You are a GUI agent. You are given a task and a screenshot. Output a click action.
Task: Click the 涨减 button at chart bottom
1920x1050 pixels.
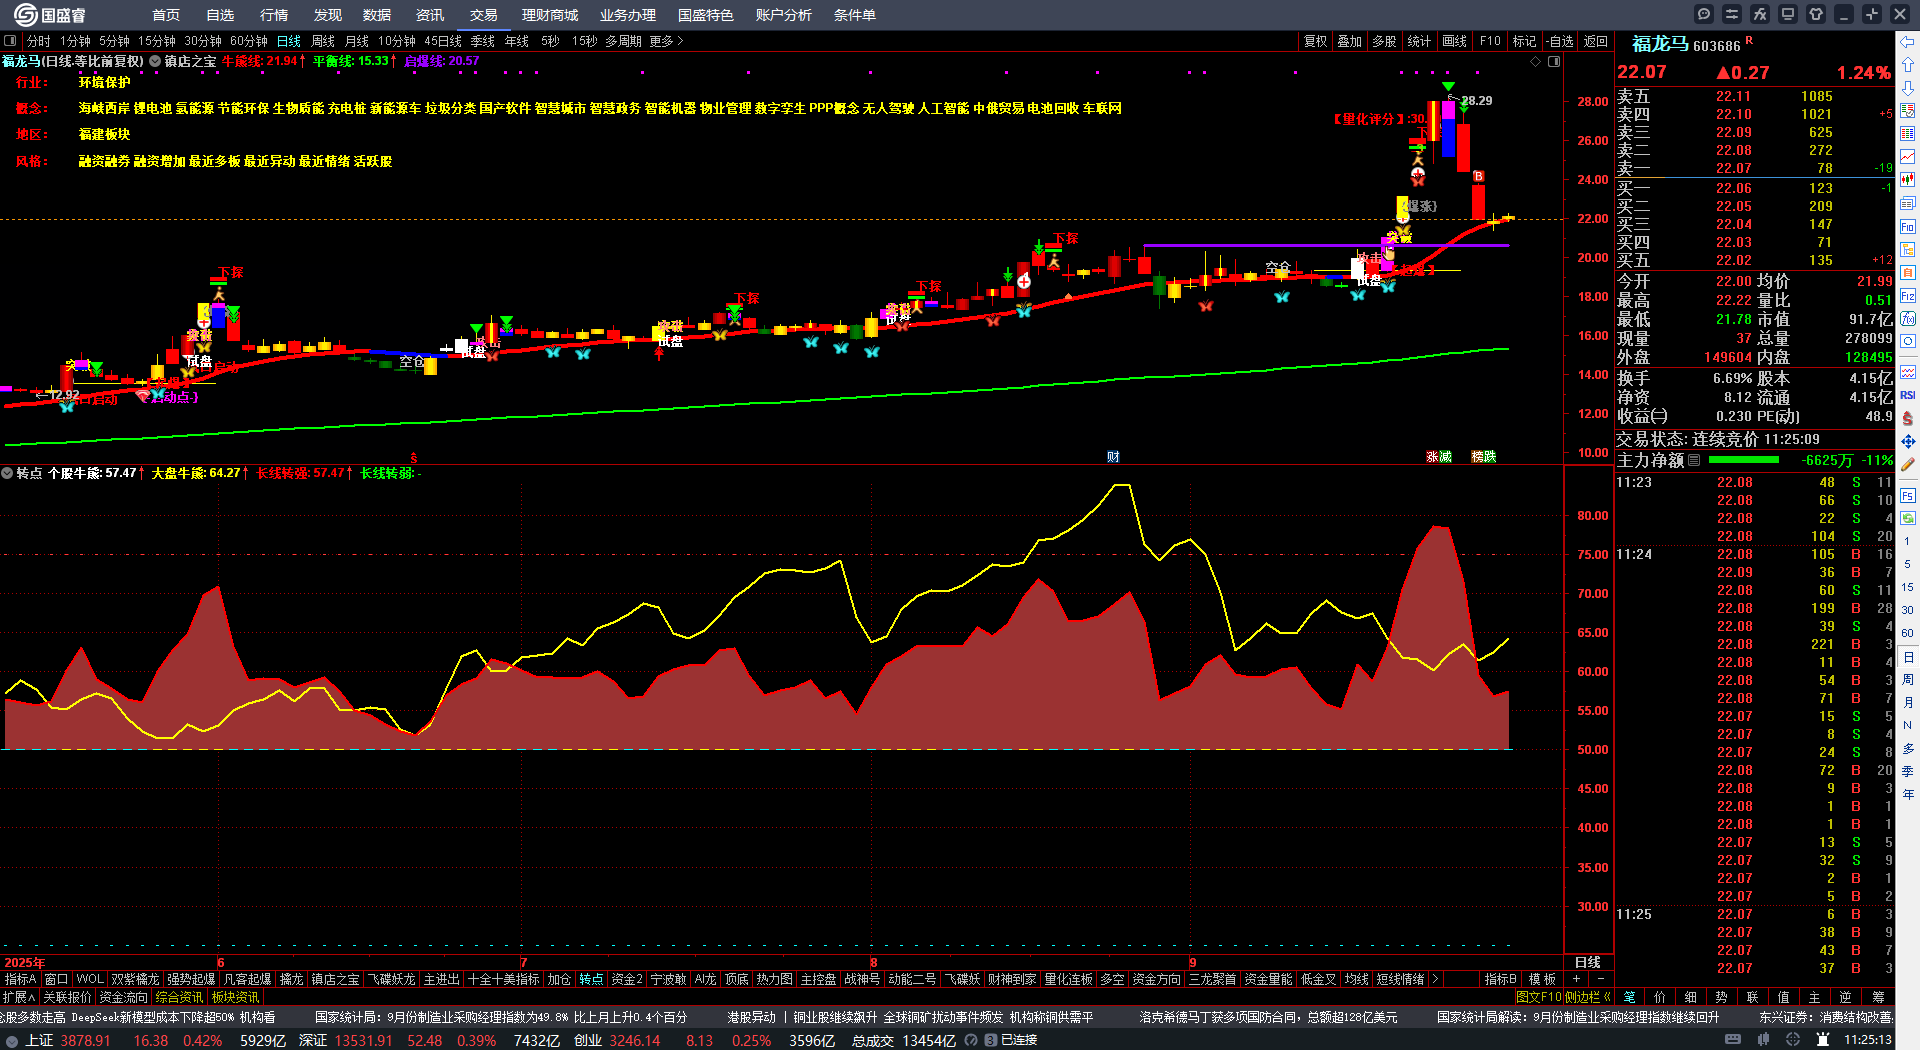(1439, 457)
